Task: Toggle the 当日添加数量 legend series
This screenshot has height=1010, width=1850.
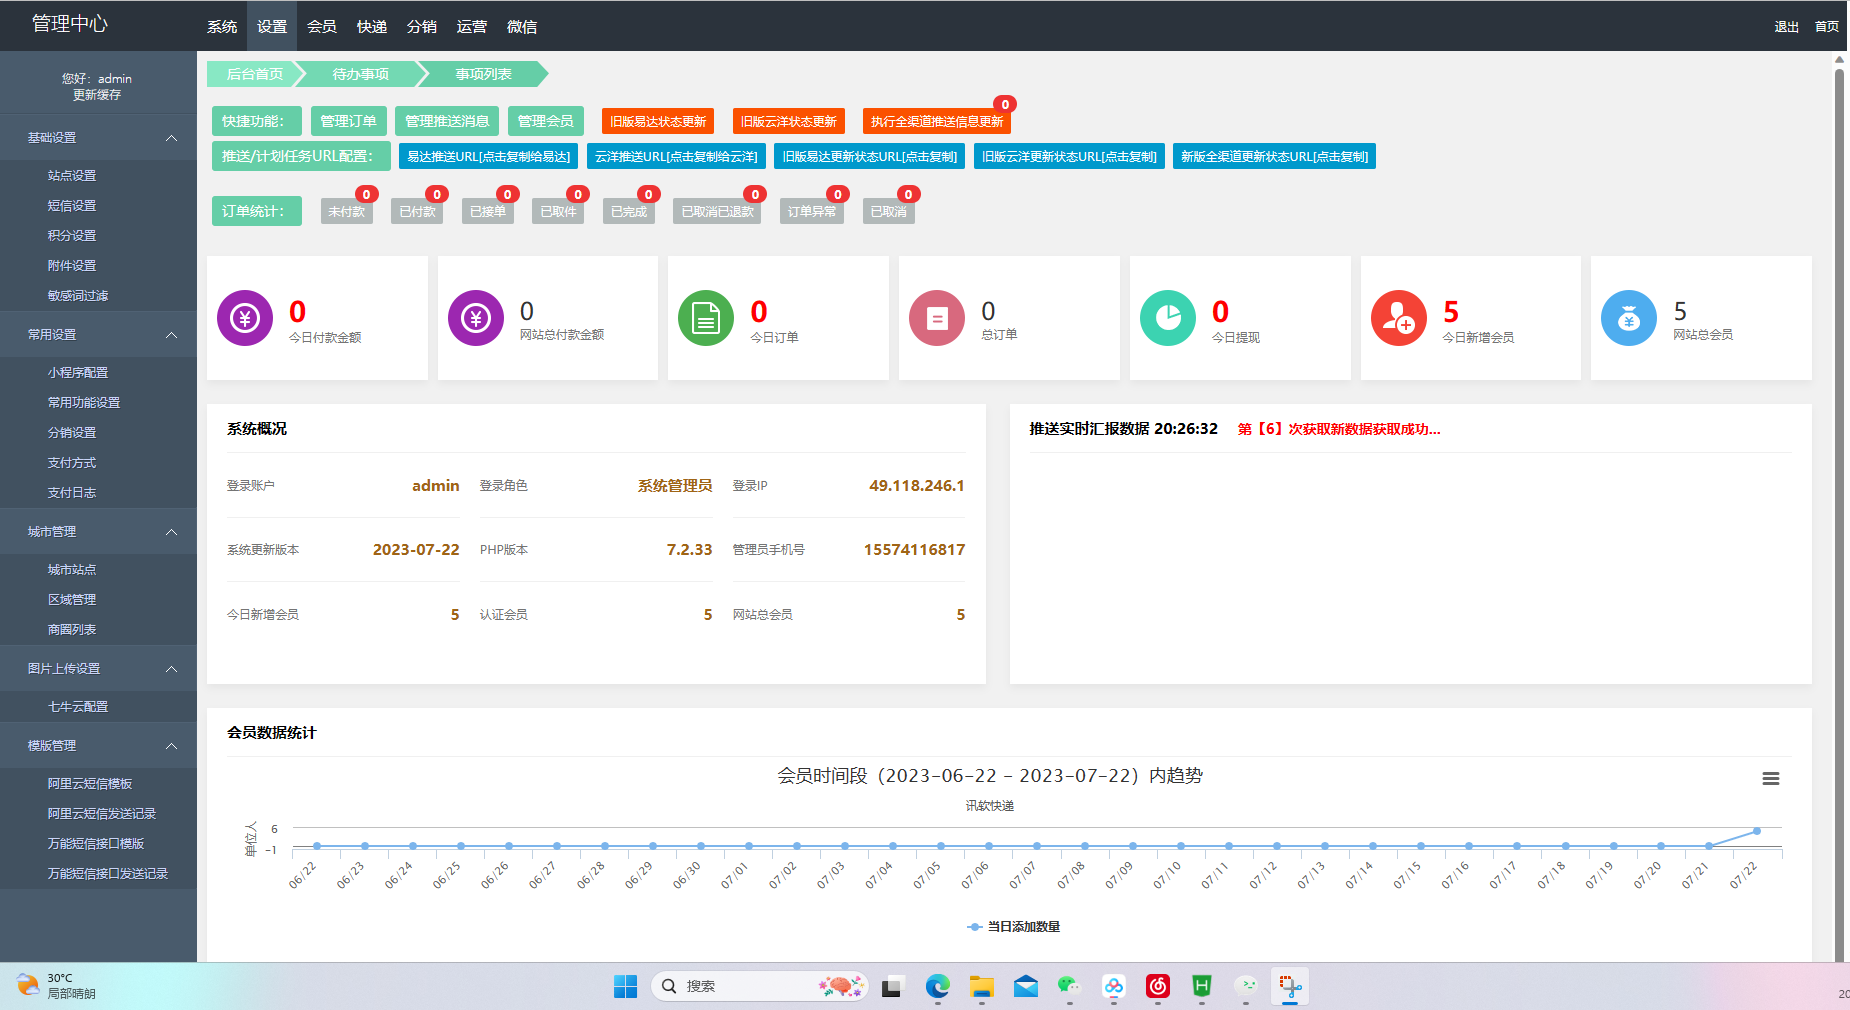Action: (1014, 927)
